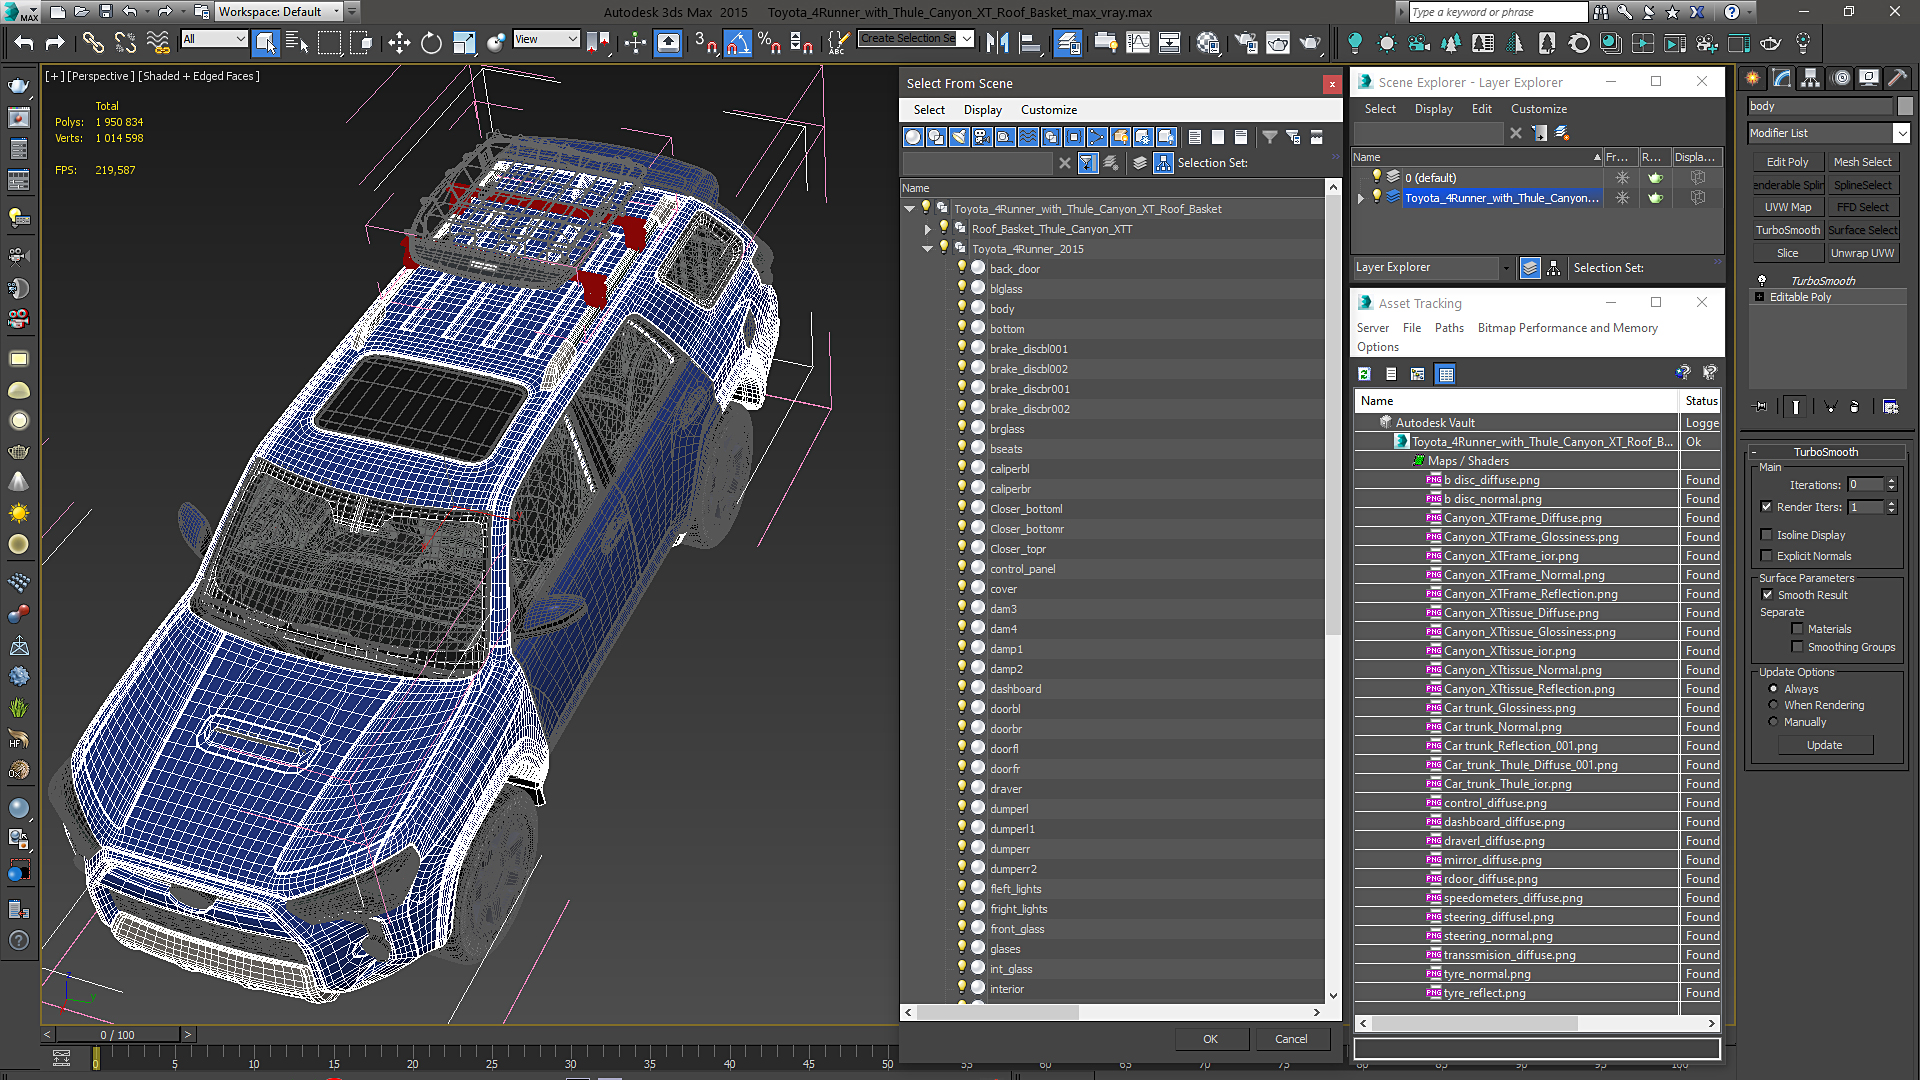Click the keyword search input field

[x=1497, y=12]
